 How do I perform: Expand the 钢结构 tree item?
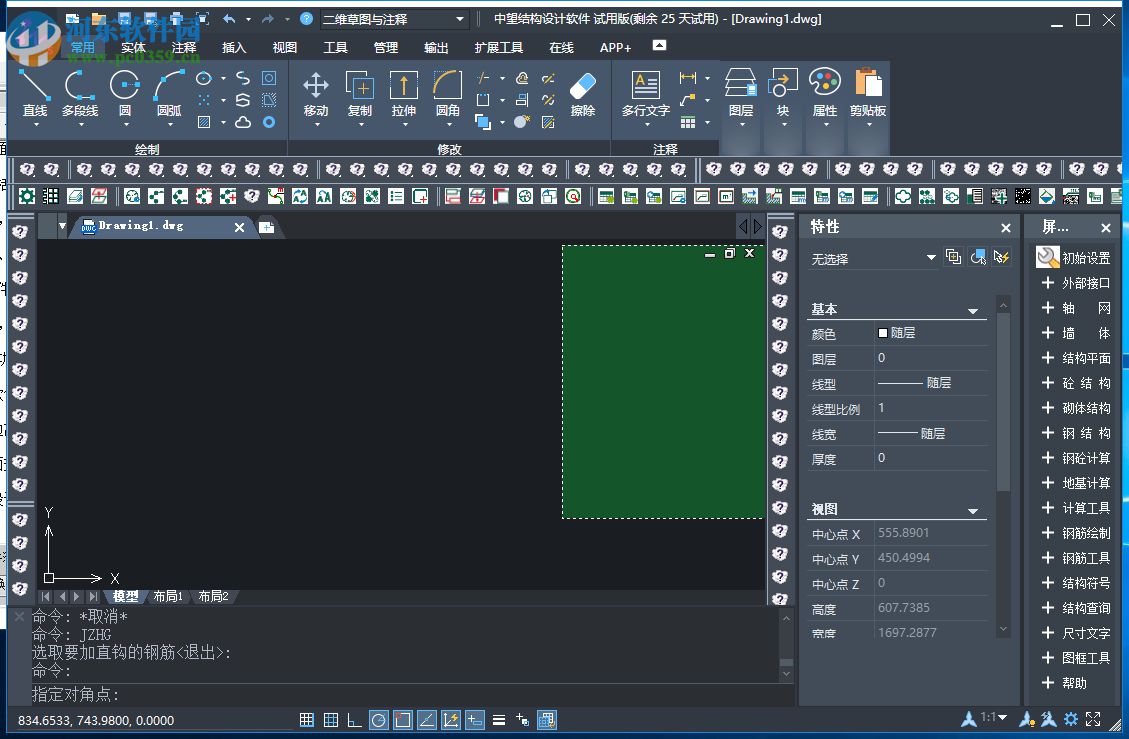click(1048, 433)
